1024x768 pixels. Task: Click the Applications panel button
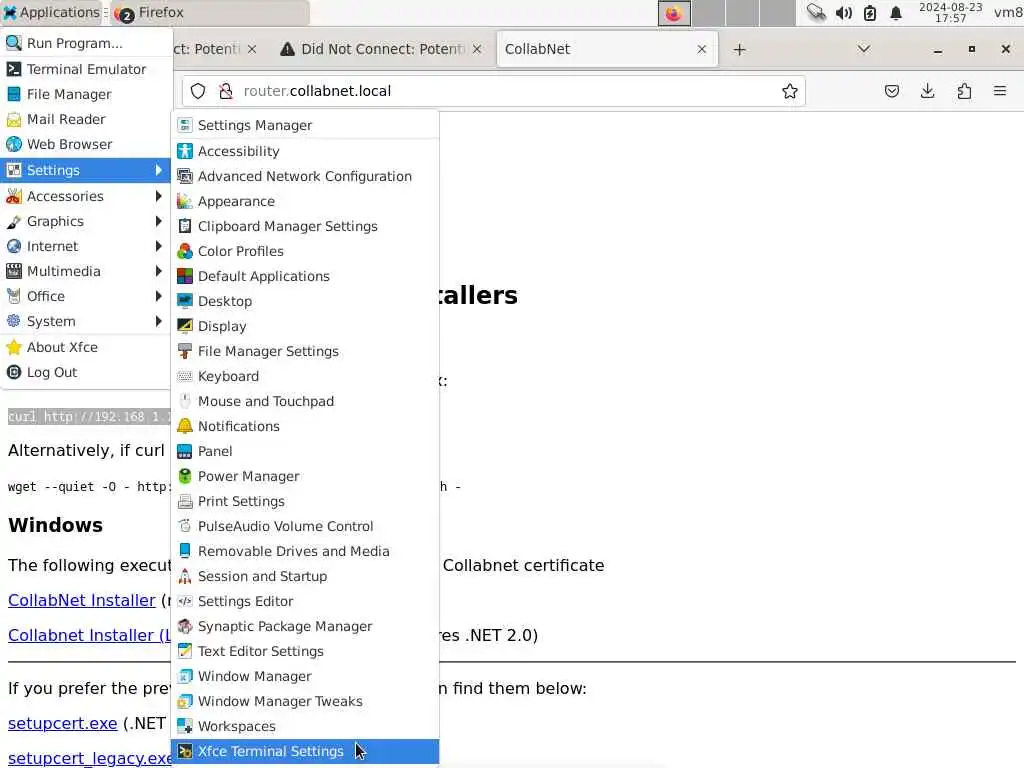tap(51, 12)
